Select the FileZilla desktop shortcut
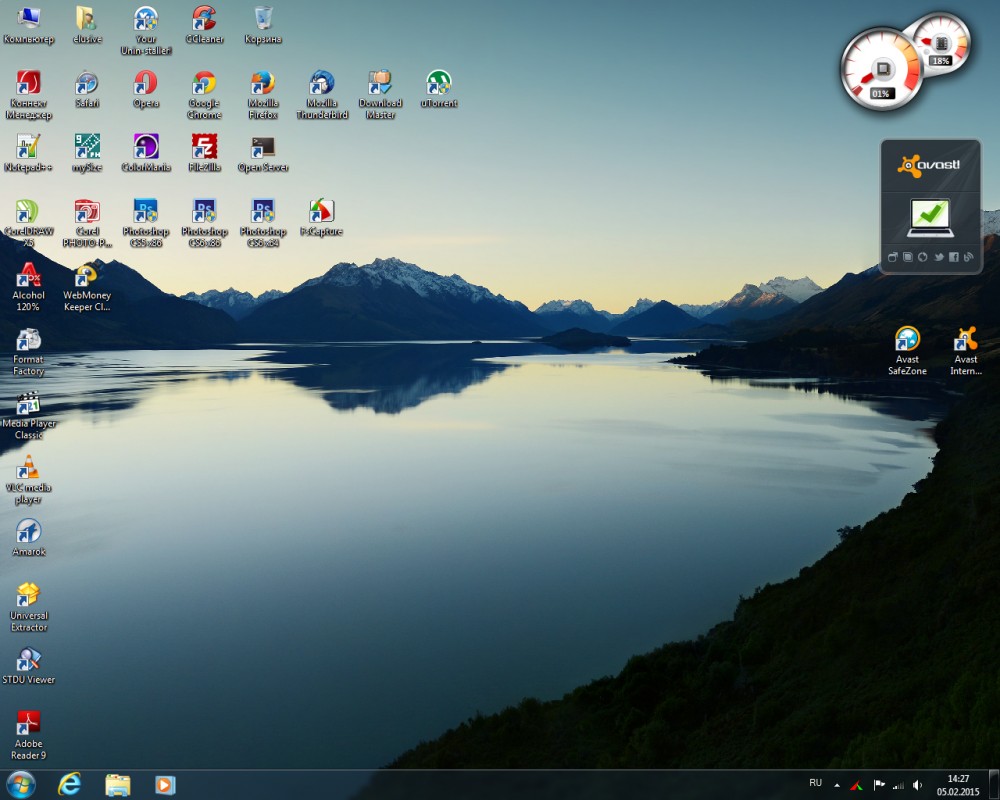1000x800 pixels. point(204,148)
